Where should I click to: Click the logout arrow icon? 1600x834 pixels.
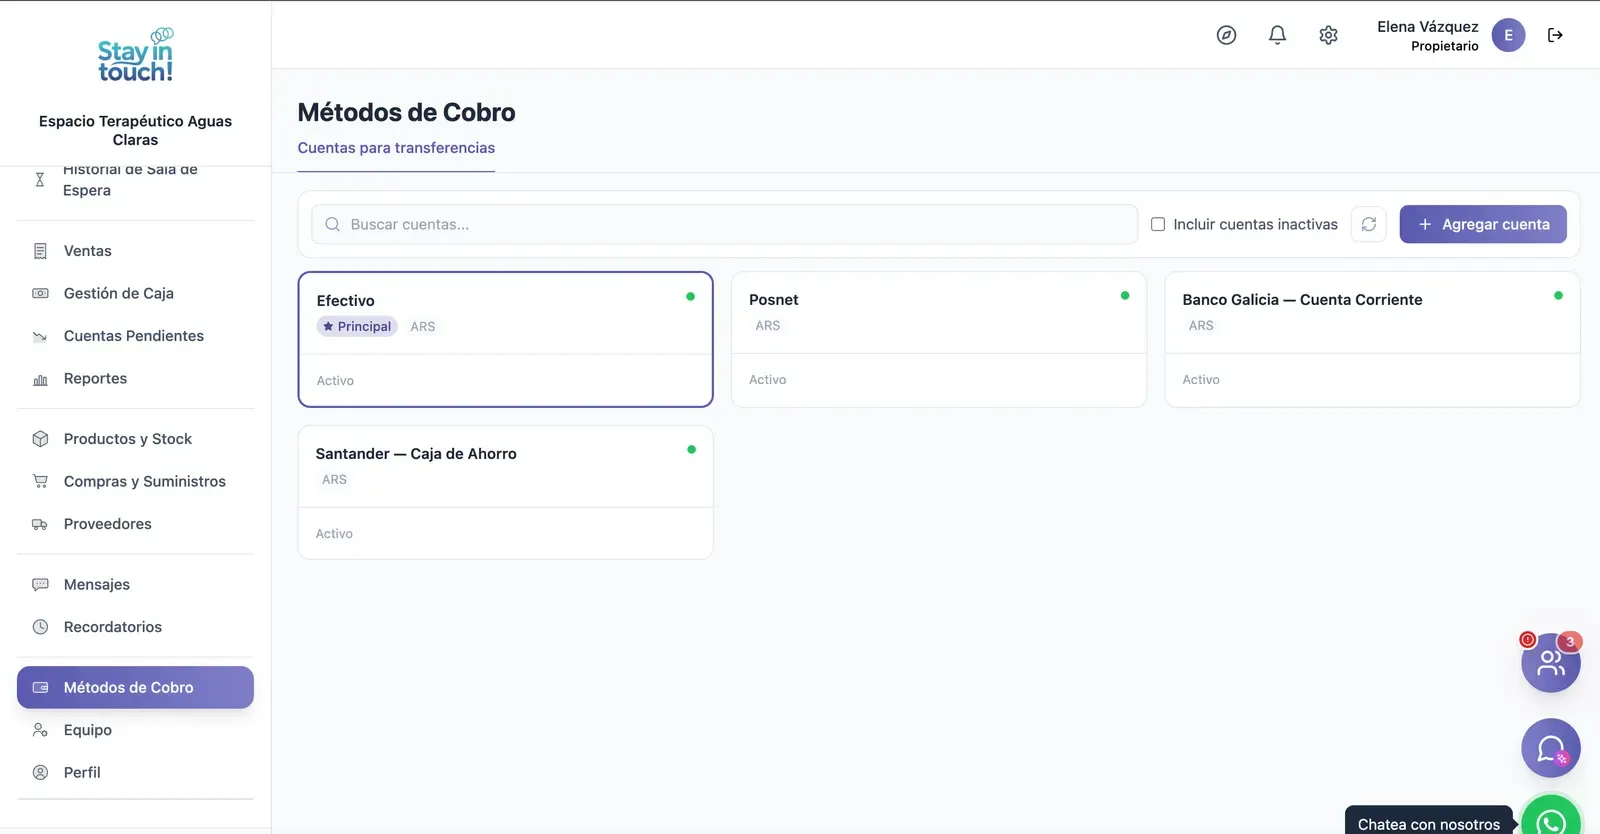coord(1555,35)
